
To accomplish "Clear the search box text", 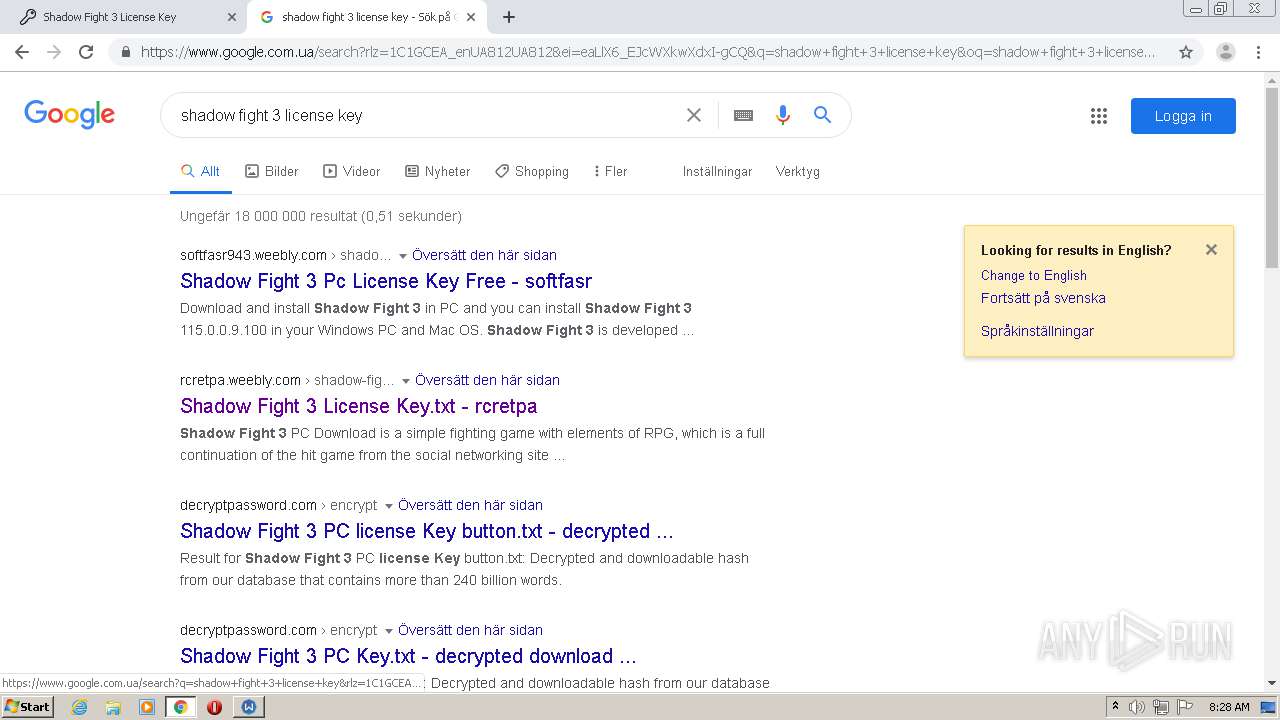I will (x=693, y=115).
